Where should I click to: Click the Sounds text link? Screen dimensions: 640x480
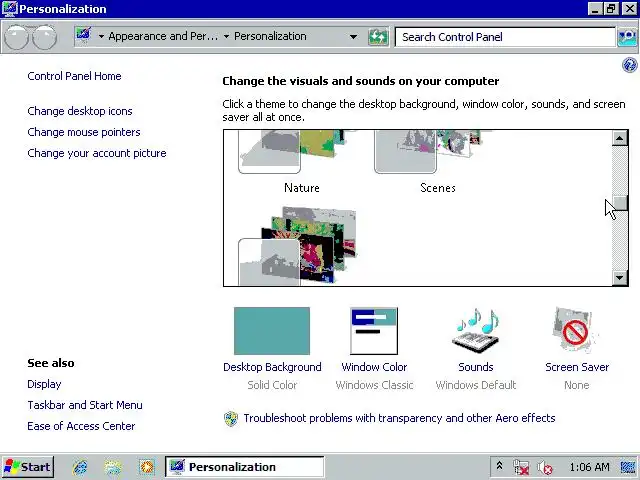[476, 367]
